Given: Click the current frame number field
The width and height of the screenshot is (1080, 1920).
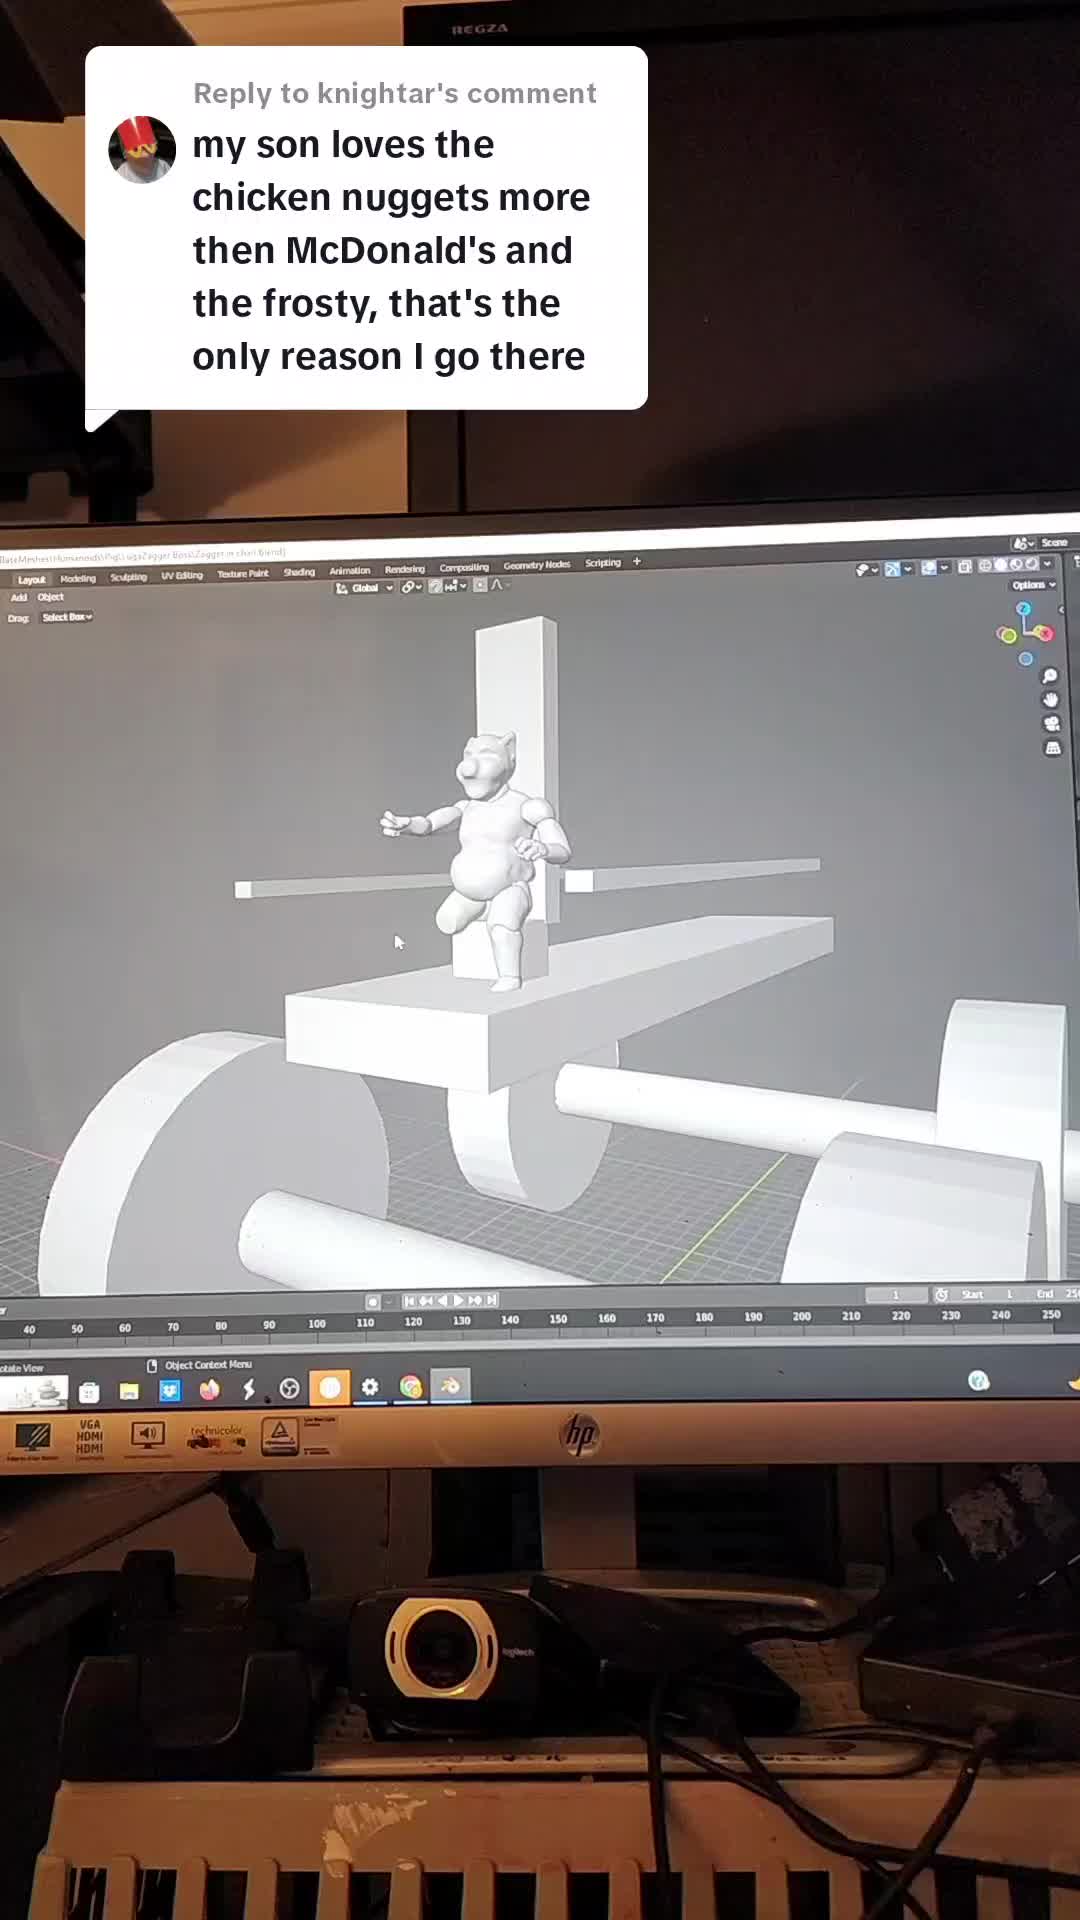Looking at the screenshot, I should [x=896, y=1295].
